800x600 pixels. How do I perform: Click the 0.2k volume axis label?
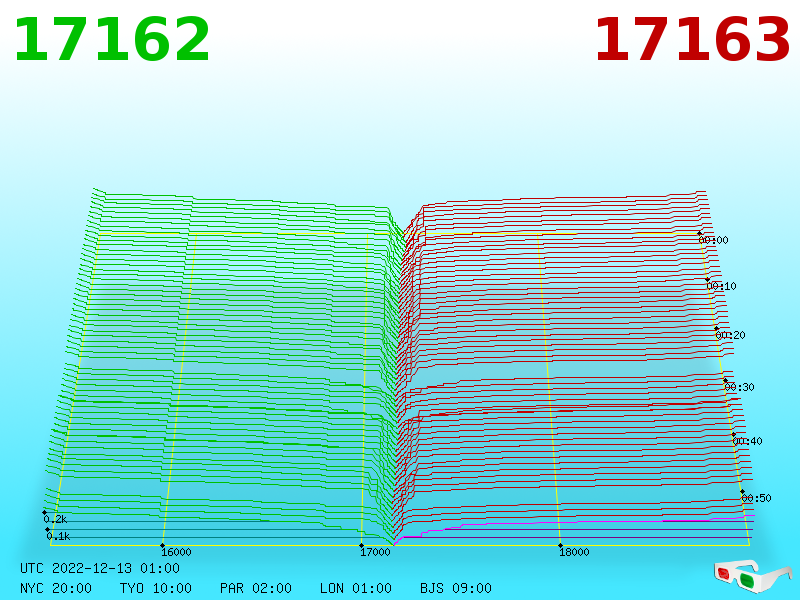coord(55,519)
